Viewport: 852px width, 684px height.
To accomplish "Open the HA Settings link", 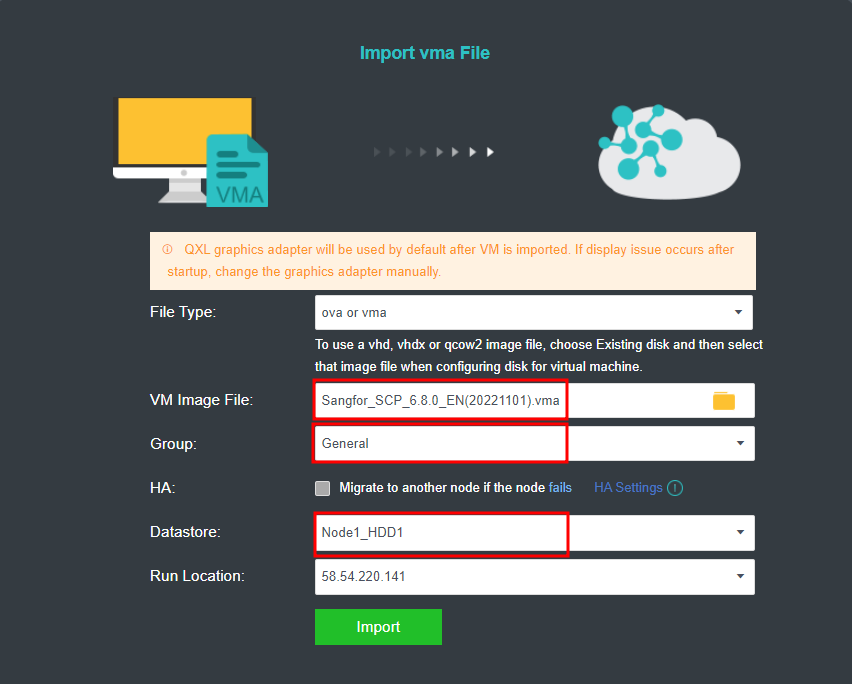I will coord(628,488).
